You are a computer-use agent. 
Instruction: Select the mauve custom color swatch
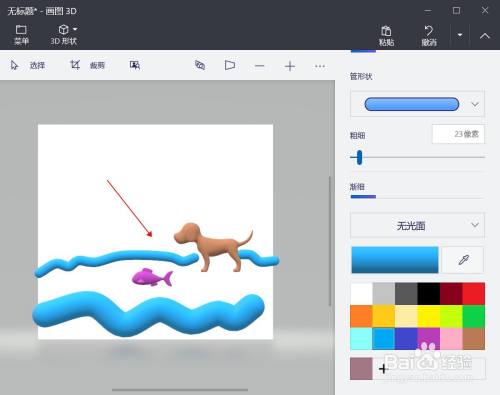pos(361,369)
